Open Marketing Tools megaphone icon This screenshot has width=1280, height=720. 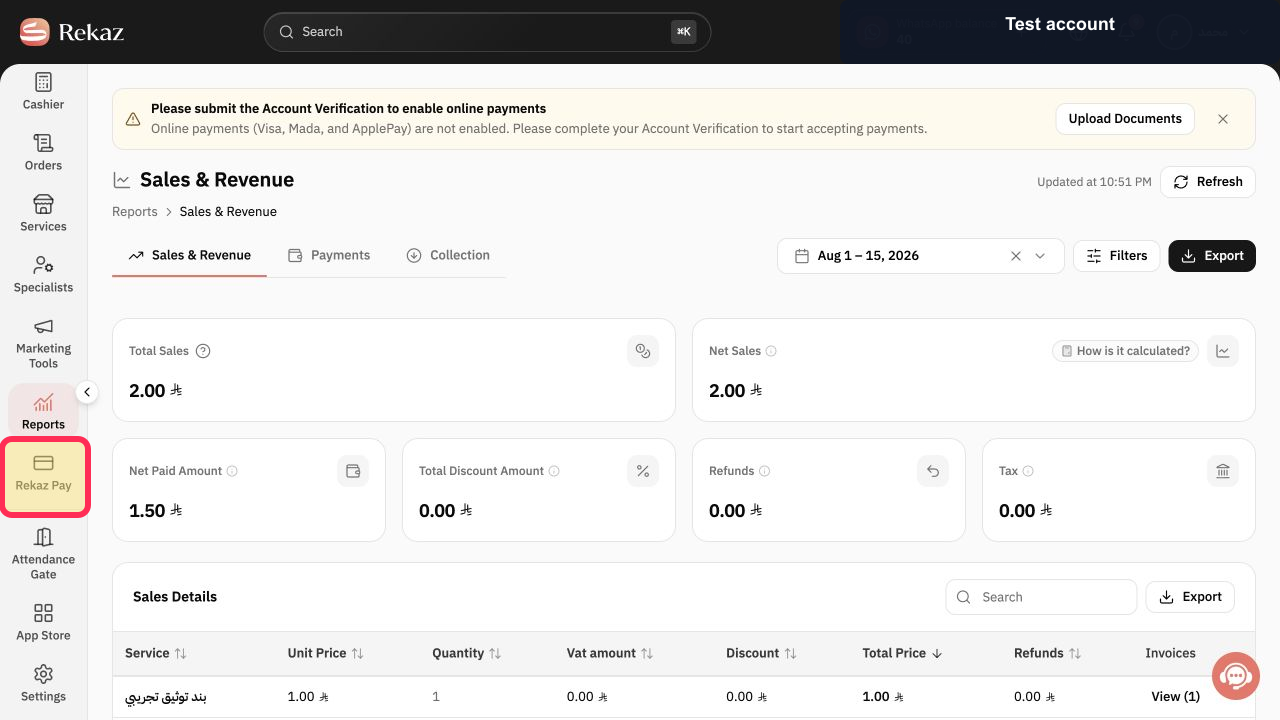coord(43,327)
